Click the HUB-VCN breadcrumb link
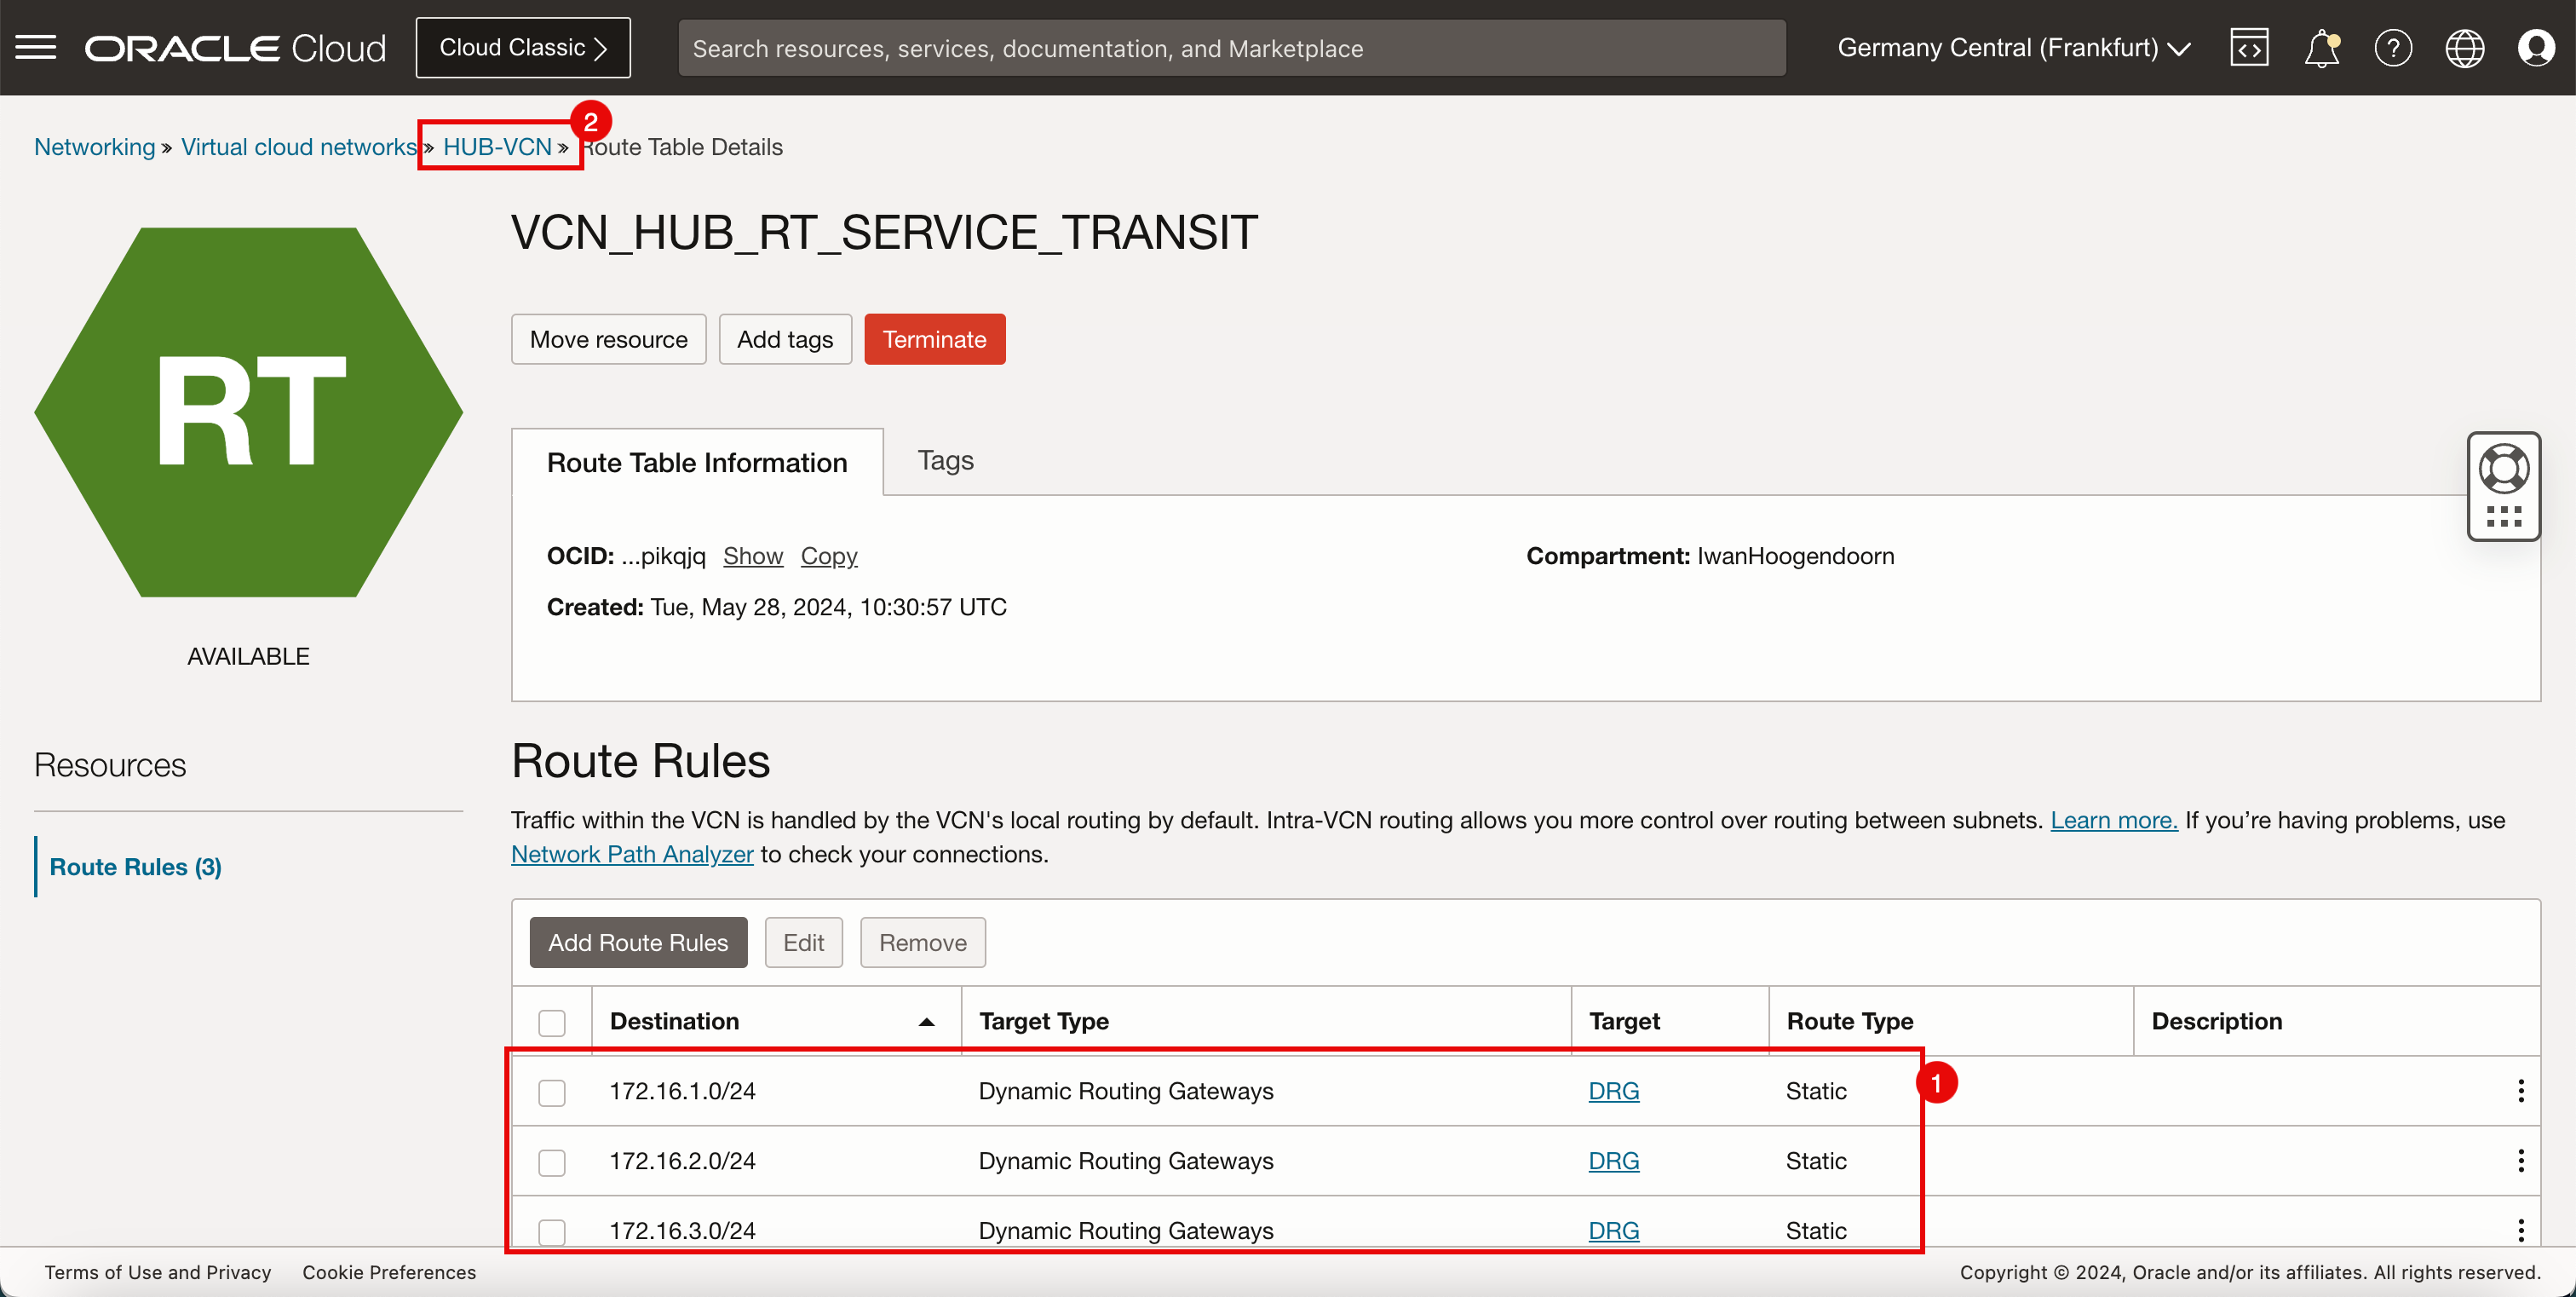2576x1297 pixels. (497, 146)
